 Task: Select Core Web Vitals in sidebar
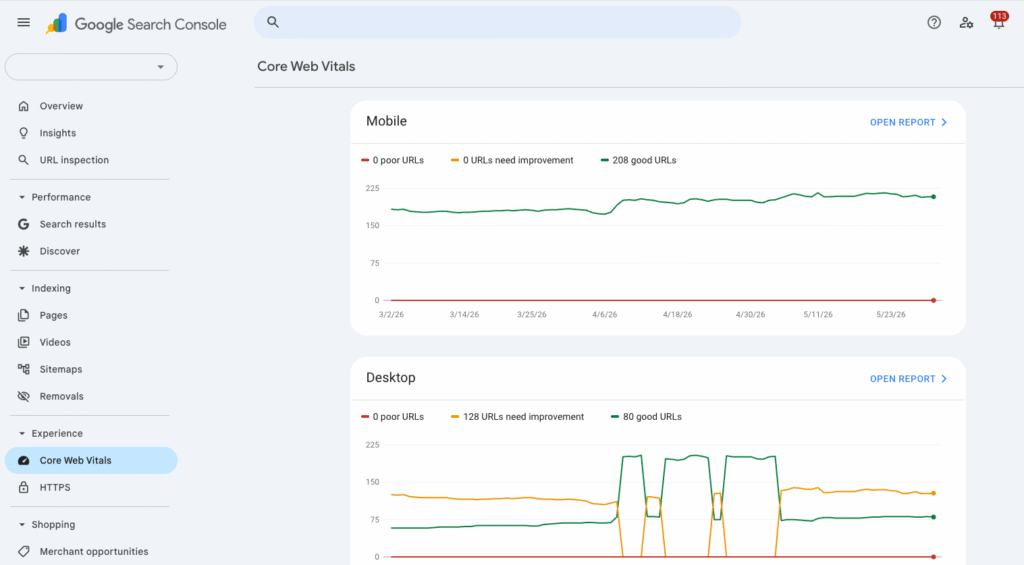pos(91,460)
